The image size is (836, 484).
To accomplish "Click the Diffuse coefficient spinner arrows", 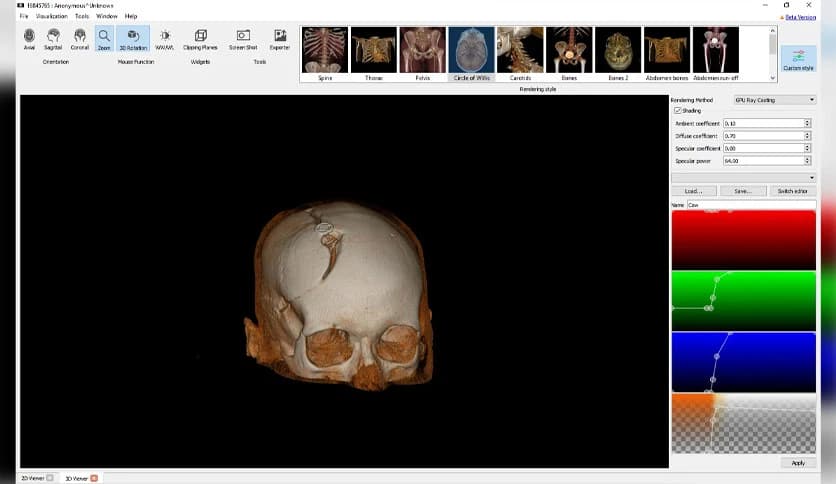I will click(807, 136).
